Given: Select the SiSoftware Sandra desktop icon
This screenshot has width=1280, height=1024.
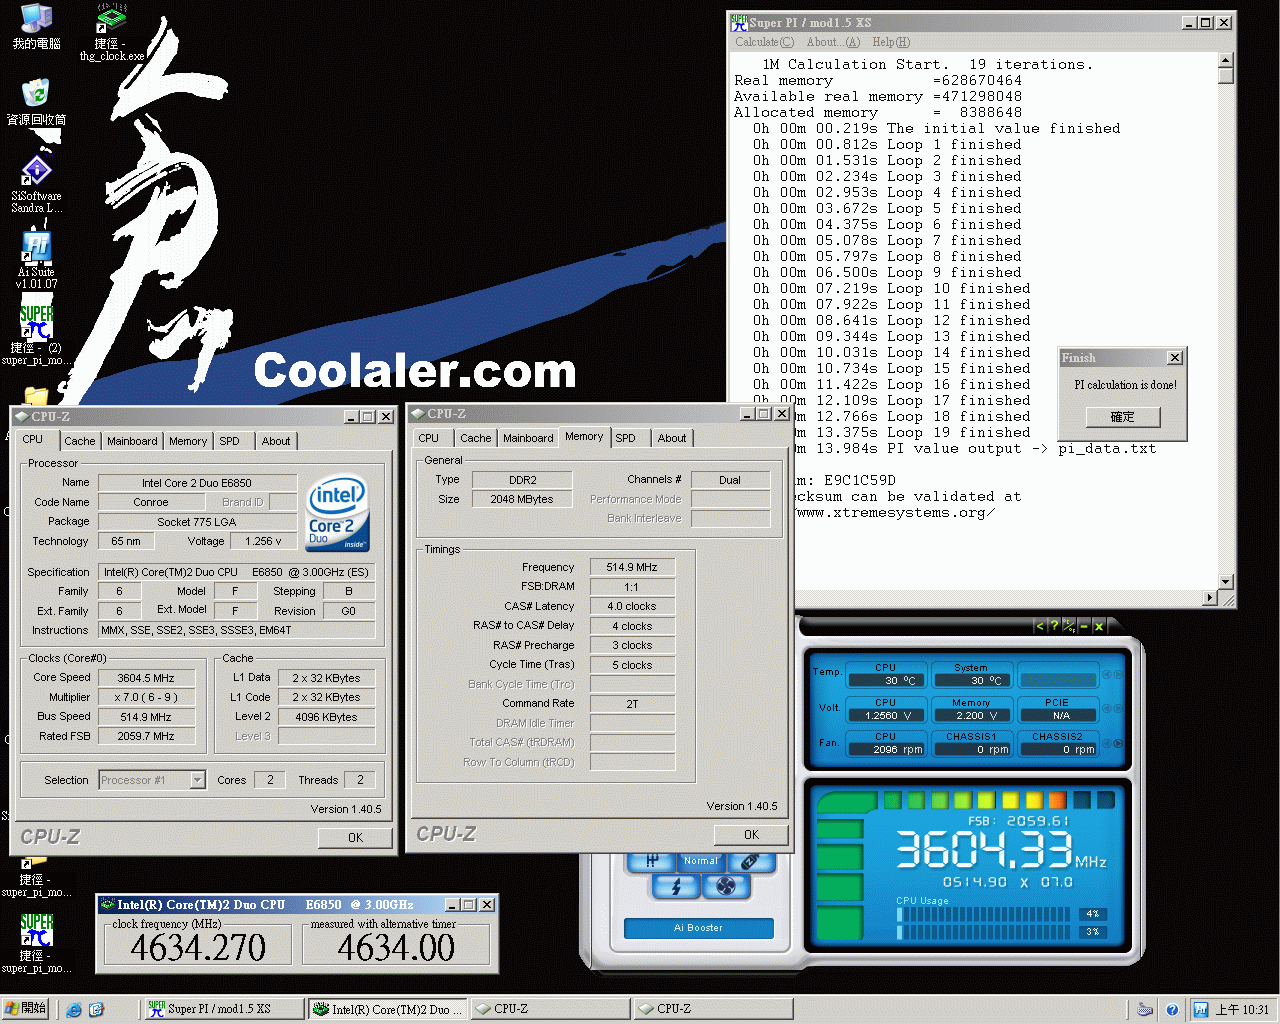Looking at the screenshot, I should point(36,184).
